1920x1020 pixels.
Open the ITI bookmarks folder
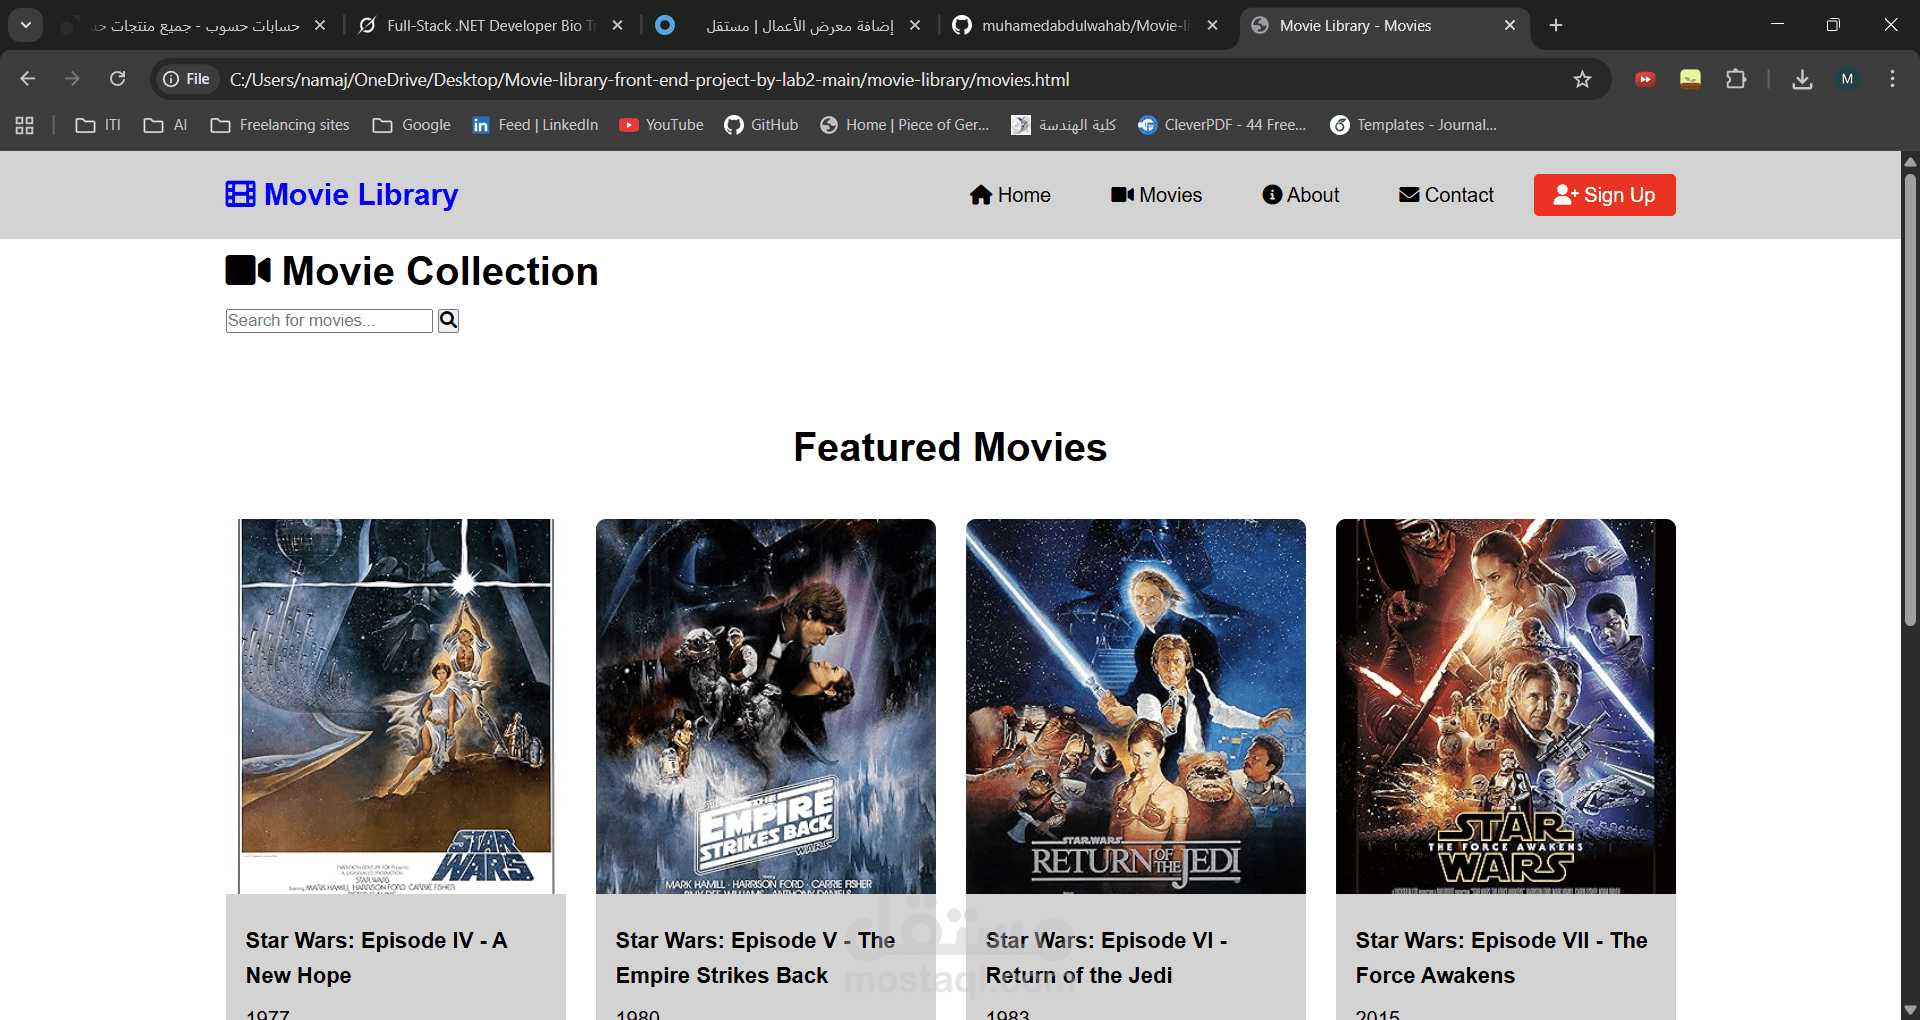point(98,125)
